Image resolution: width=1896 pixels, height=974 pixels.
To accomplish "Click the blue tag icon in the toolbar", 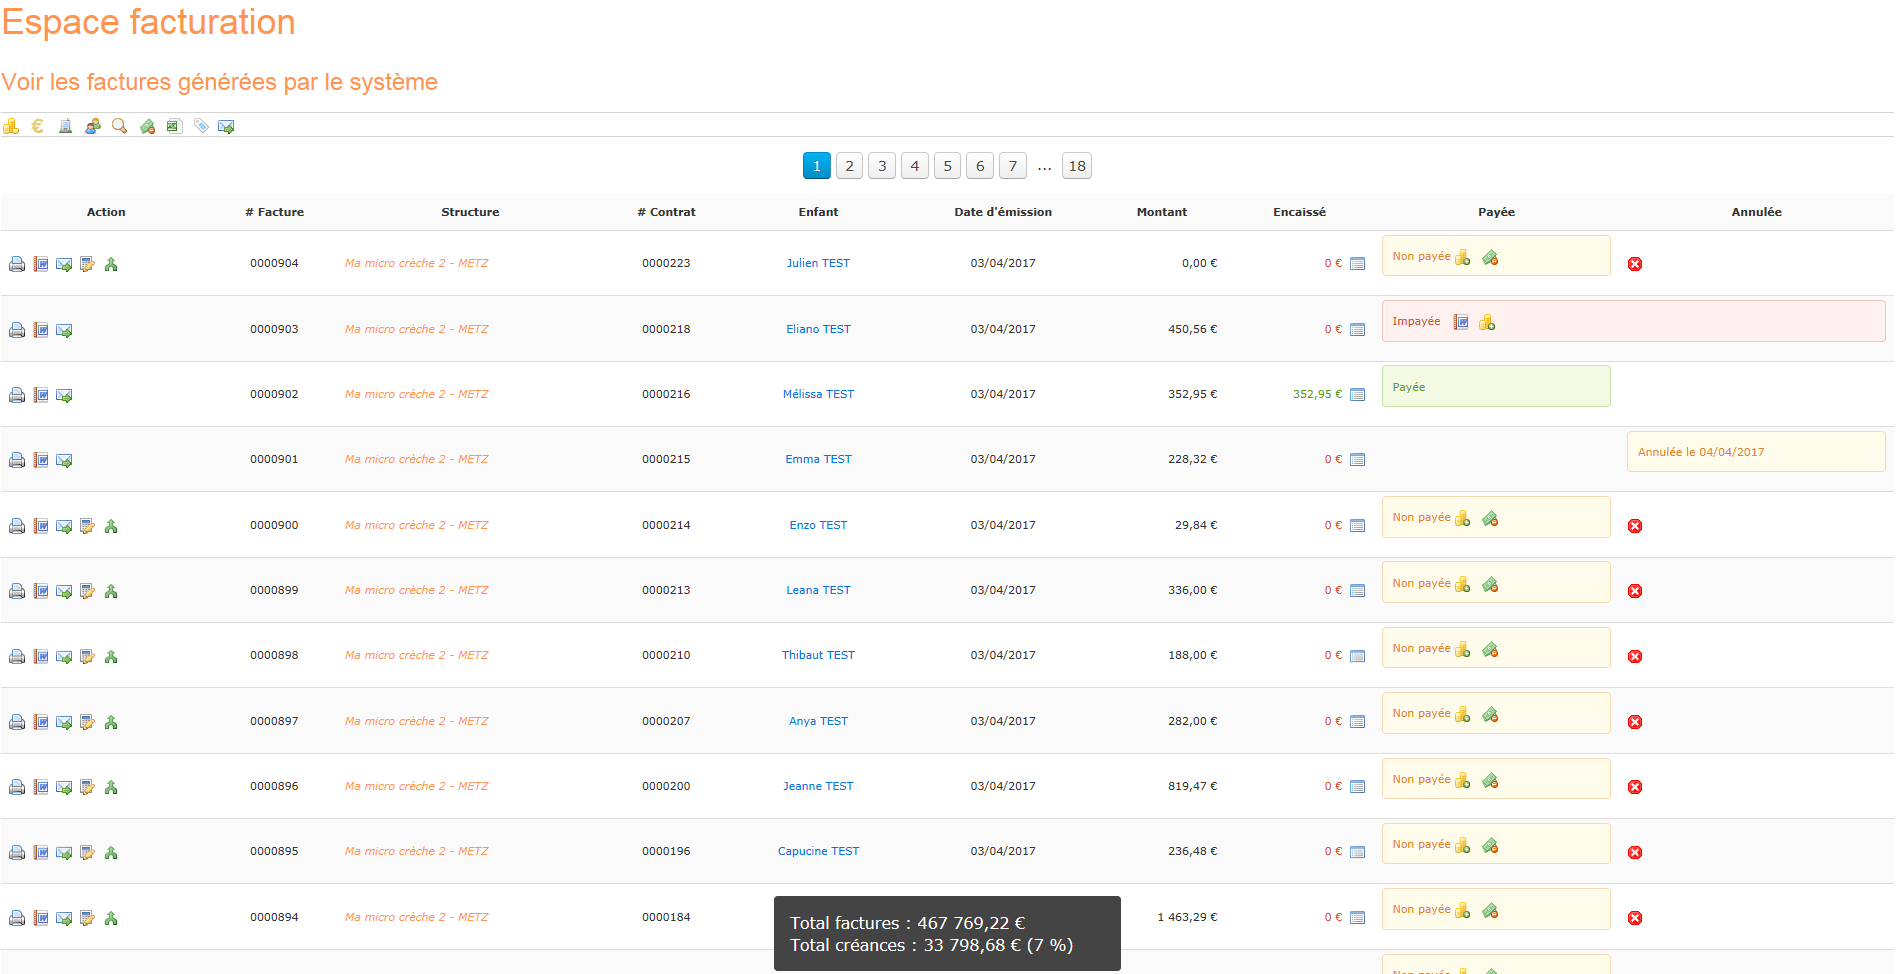I will [x=201, y=126].
